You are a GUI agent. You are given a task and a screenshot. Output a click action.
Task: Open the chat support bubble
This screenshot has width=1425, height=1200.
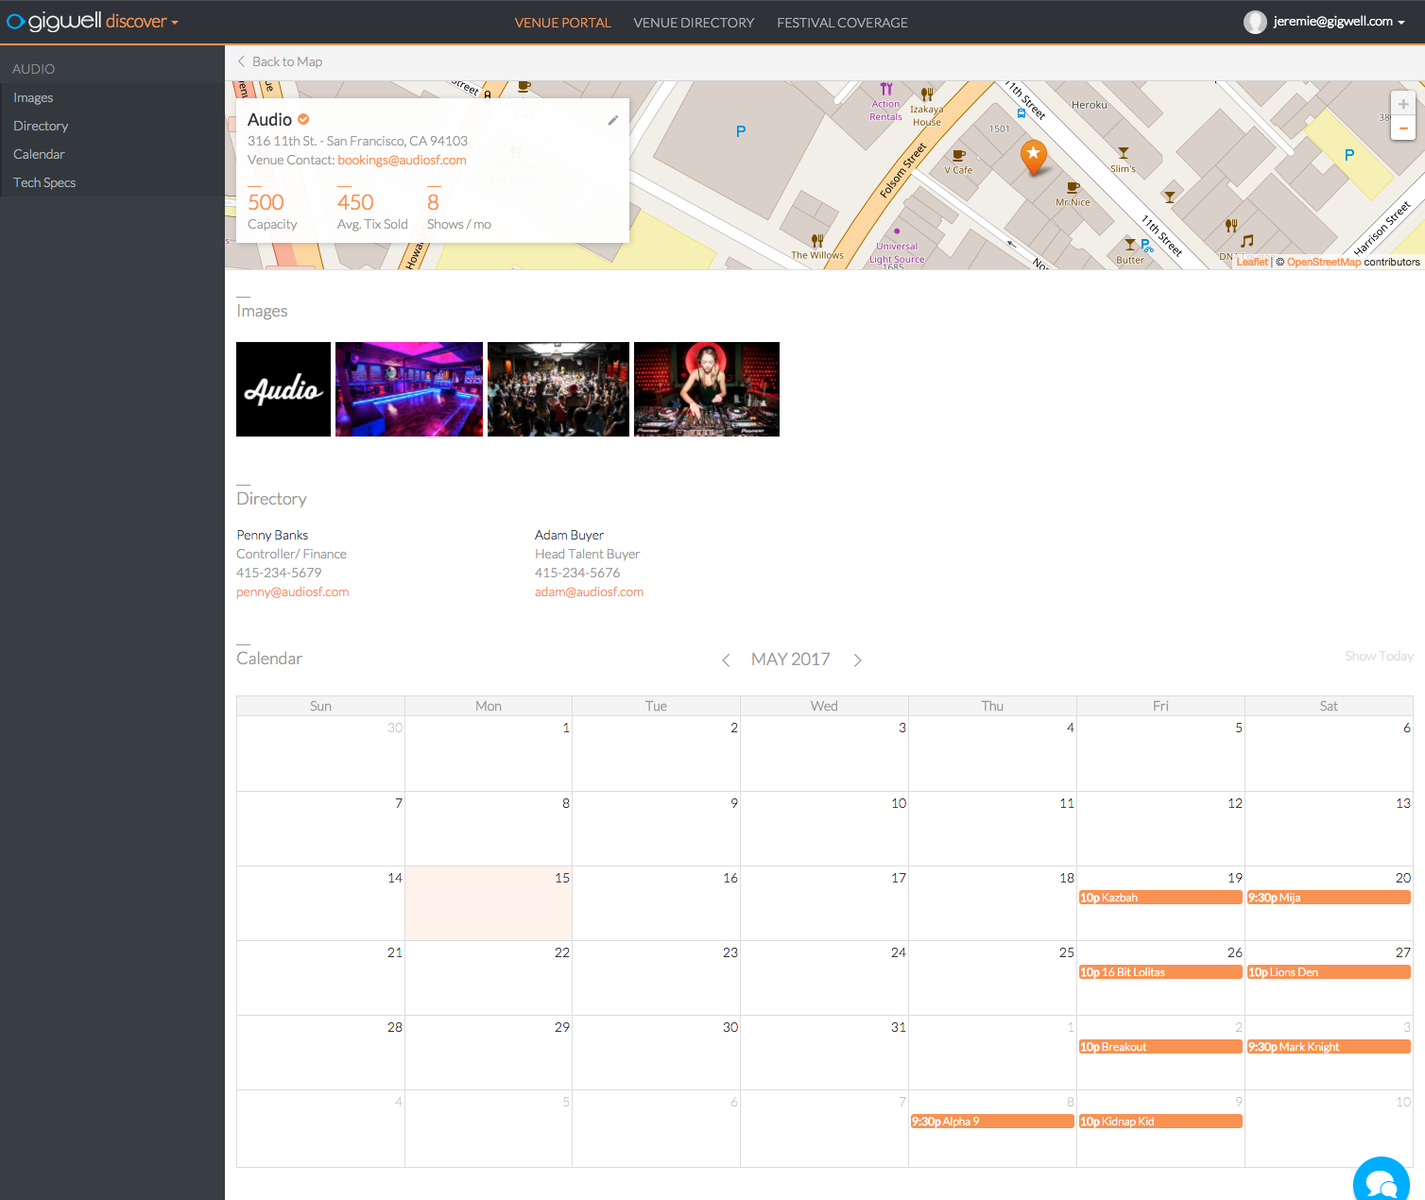(1381, 1181)
